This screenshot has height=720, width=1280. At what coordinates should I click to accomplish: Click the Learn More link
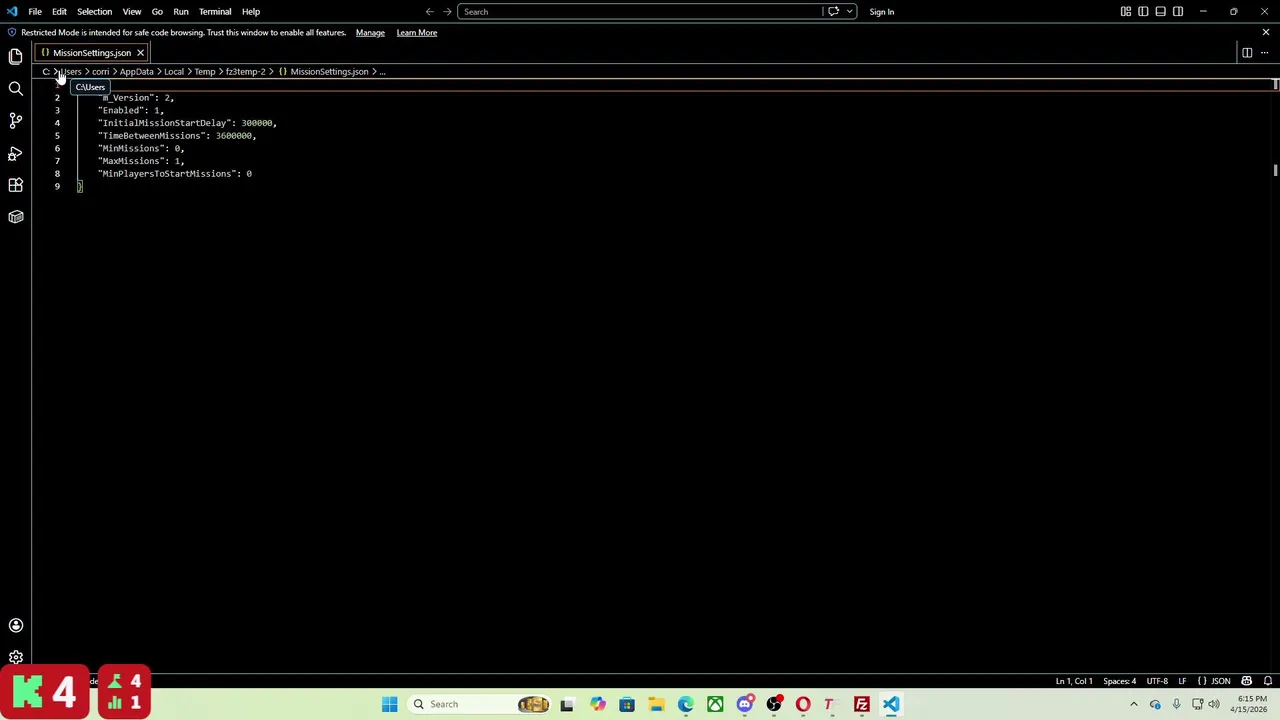tap(416, 32)
